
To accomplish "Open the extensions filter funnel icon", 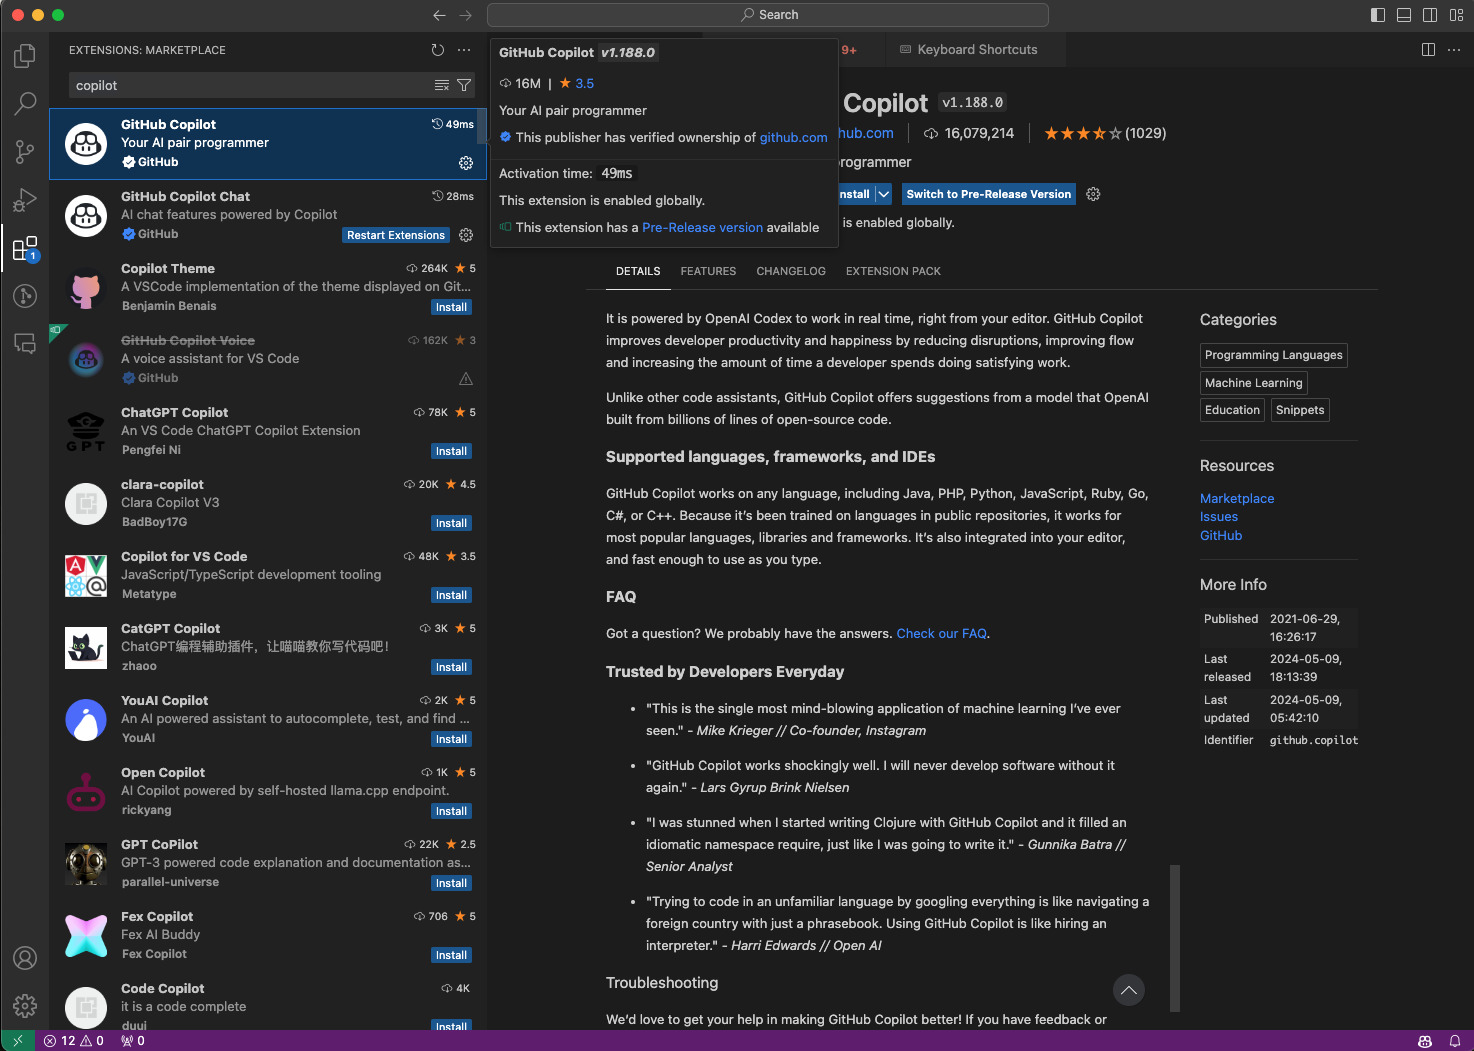I will pos(463,85).
